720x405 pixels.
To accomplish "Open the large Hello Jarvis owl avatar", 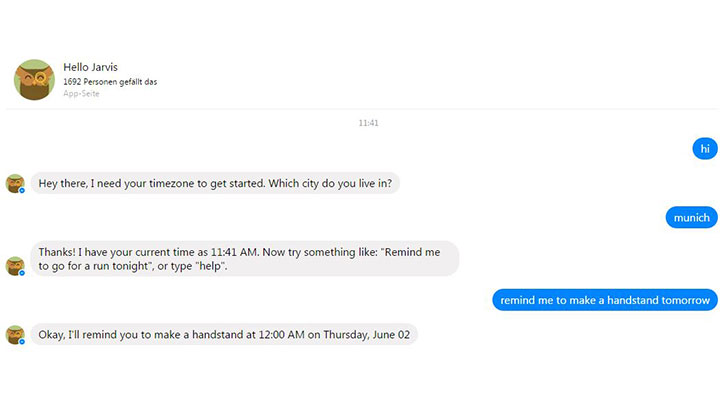I will click(x=34, y=79).
